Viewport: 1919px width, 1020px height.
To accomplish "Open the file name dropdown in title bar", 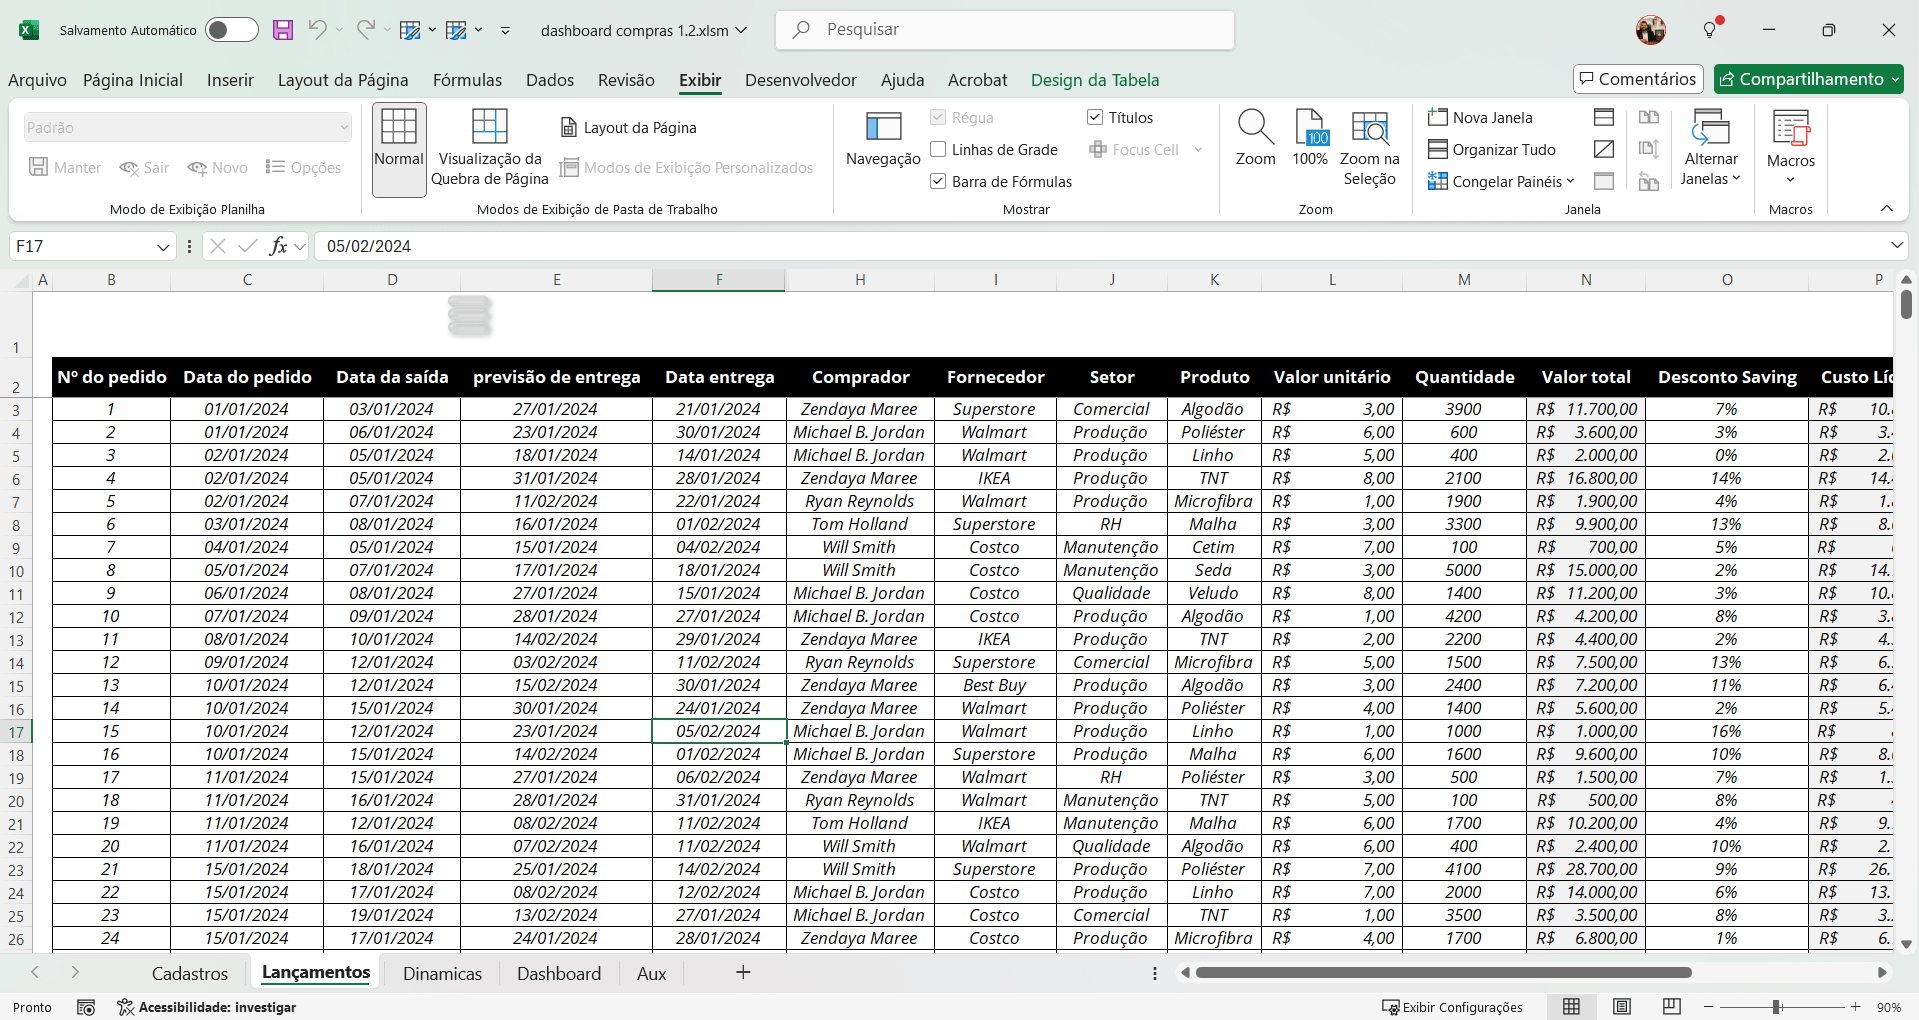I will coord(741,30).
